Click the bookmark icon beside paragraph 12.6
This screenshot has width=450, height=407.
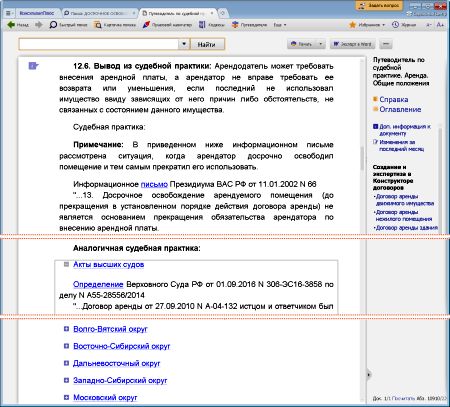[x=33, y=66]
